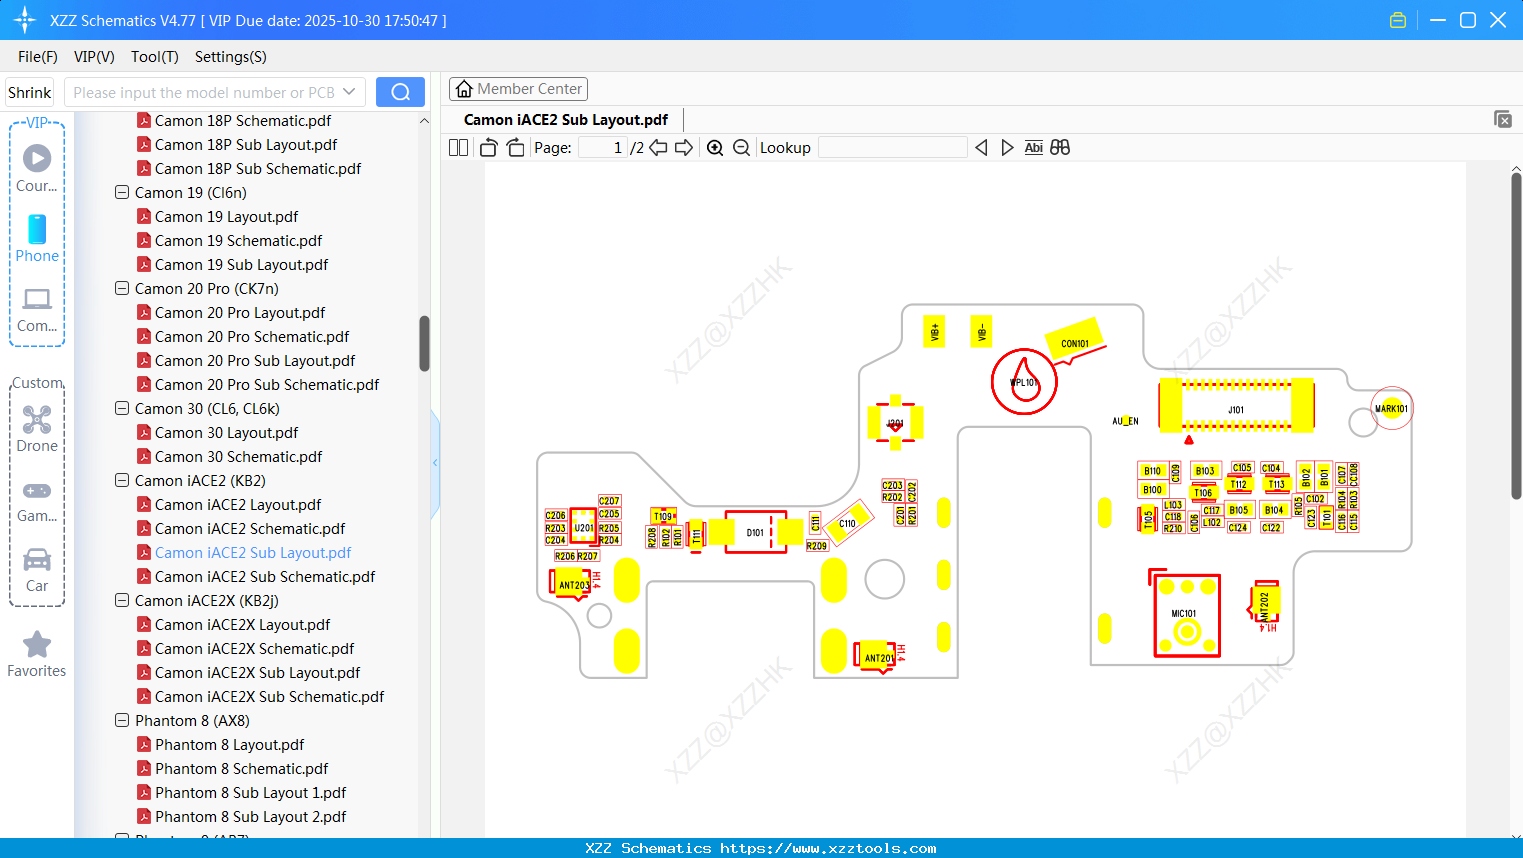Toggle the two-page split view icon
This screenshot has width=1523, height=858.
tap(458, 148)
